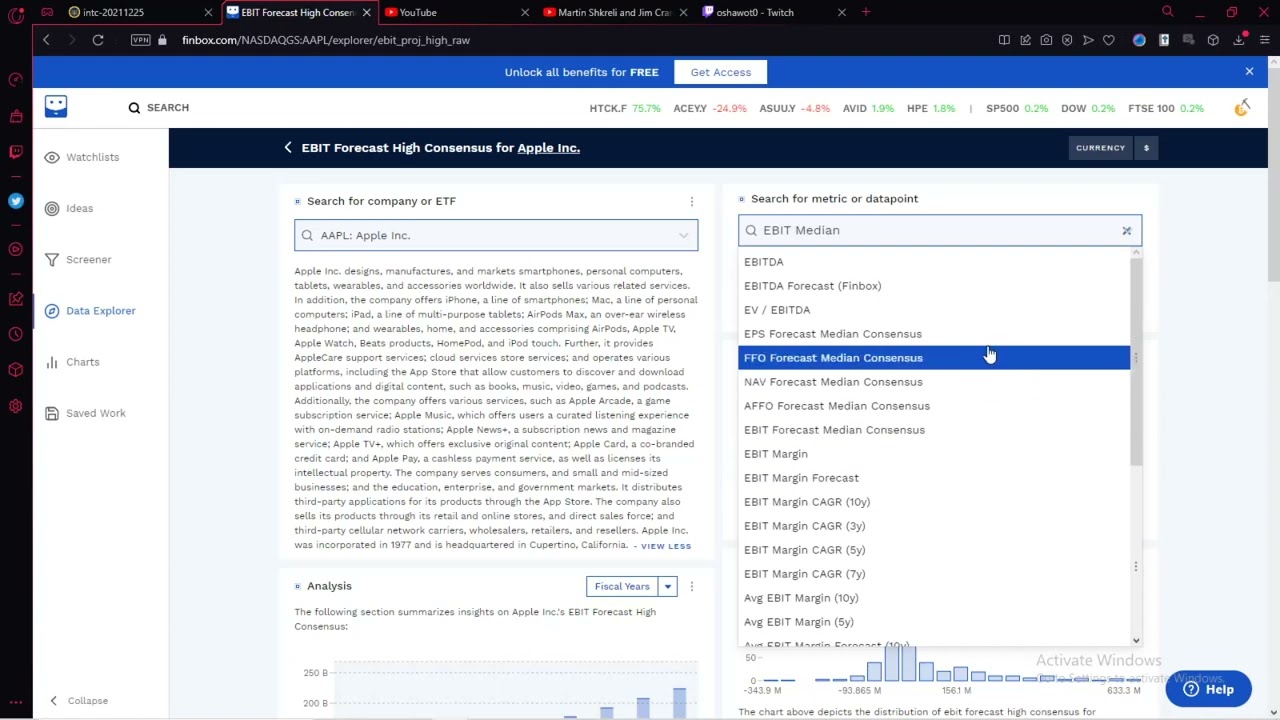The width and height of the screenshot is (1280, 720).
Task: Click the Opera GX logo menu
Action: tap(15, 13)
